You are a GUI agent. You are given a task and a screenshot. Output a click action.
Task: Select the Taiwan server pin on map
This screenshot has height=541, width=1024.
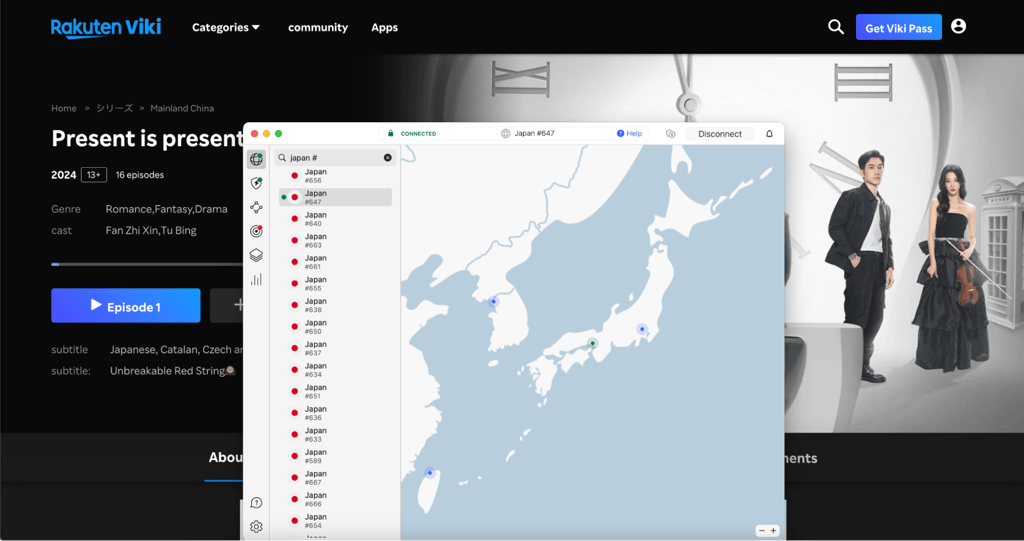click(429, 472)
